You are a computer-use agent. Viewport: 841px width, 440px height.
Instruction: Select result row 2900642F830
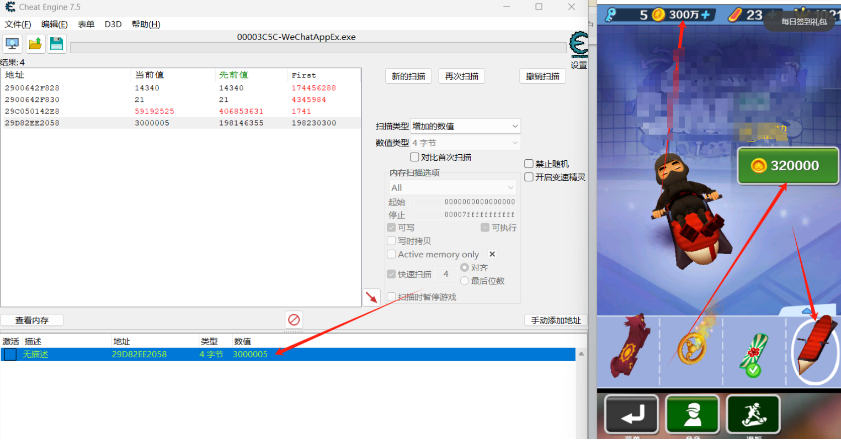[181, 99]
